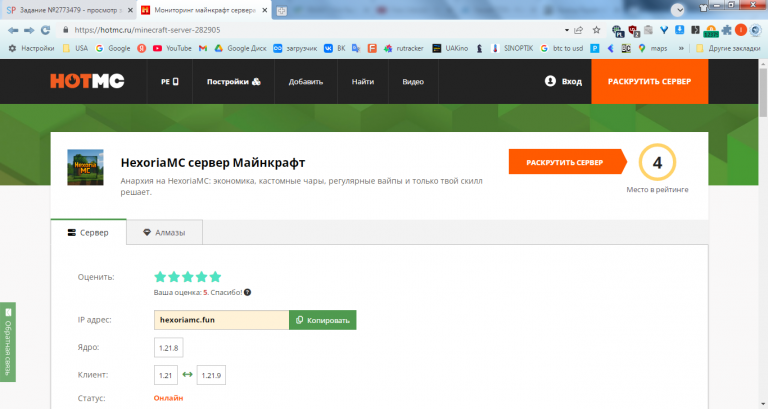
Task: Click the hexoriamc.fun IP address field
Action: coord(221,320)
